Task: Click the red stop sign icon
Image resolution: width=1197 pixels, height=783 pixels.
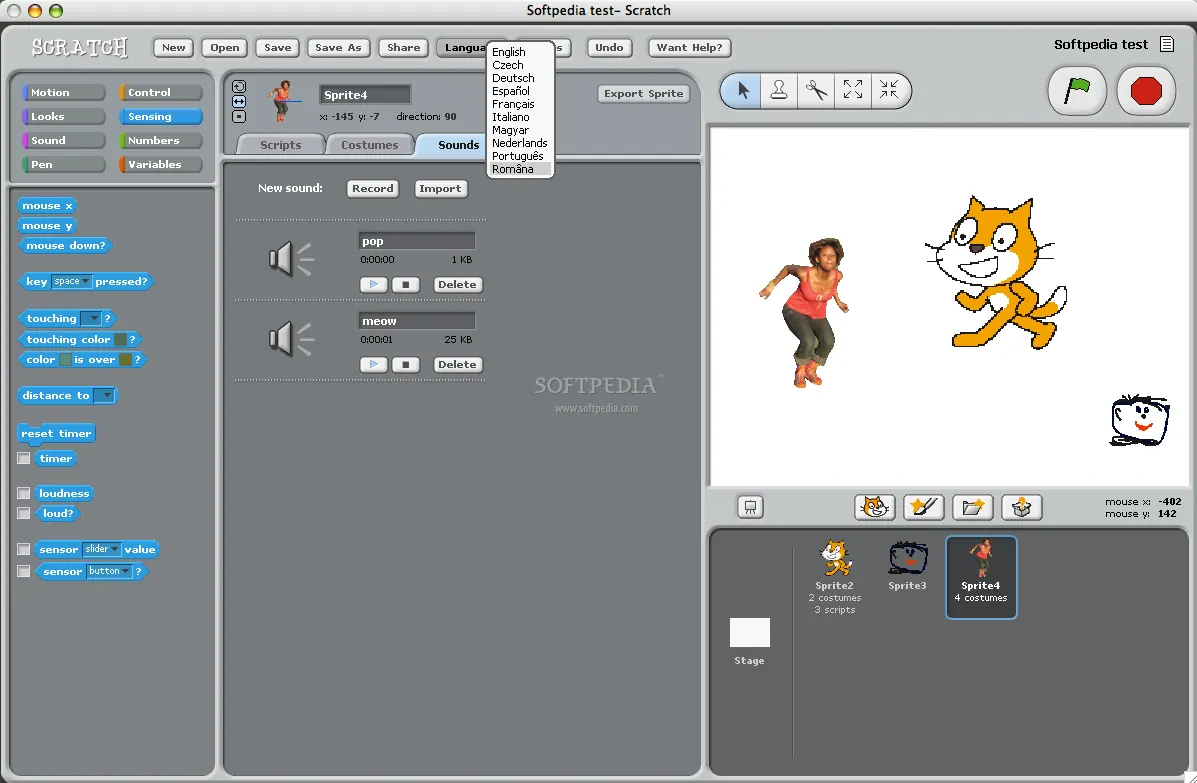Action: (1146, 91)
